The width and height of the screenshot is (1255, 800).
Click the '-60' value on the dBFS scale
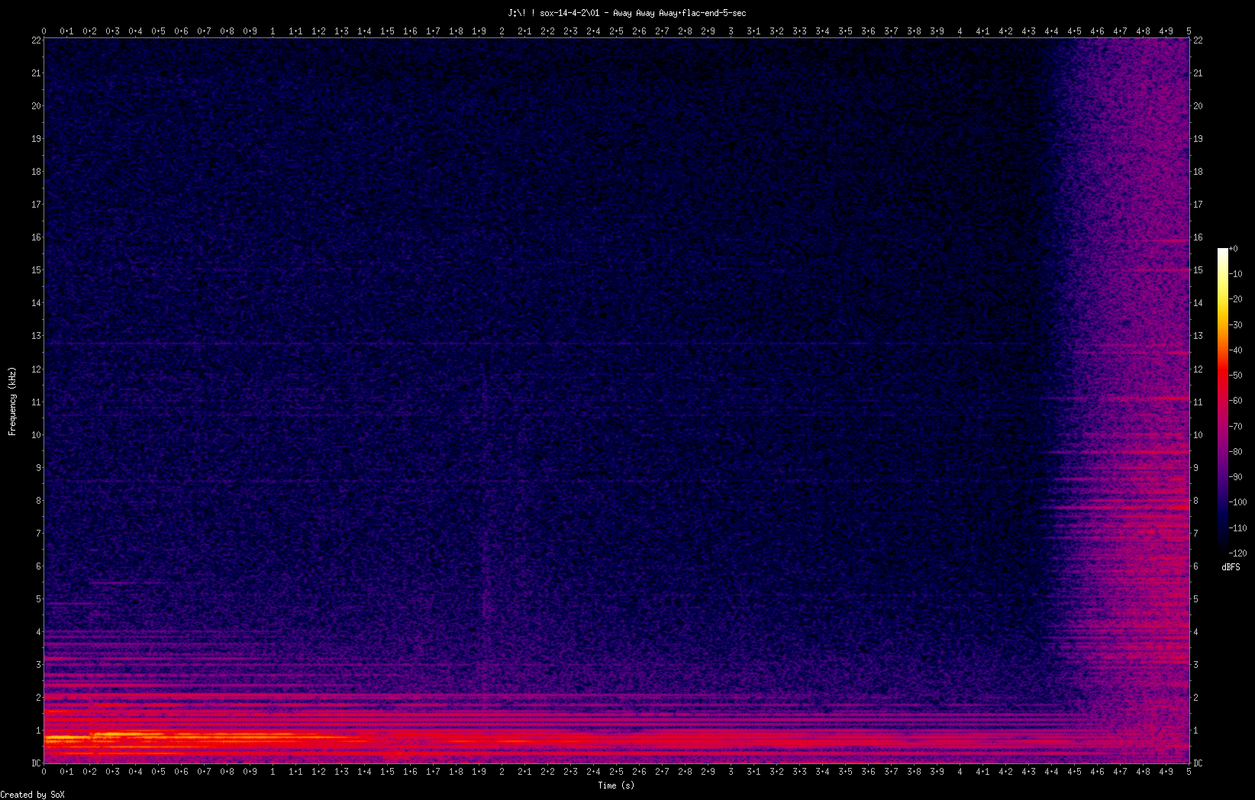[x=1235, y=401]
